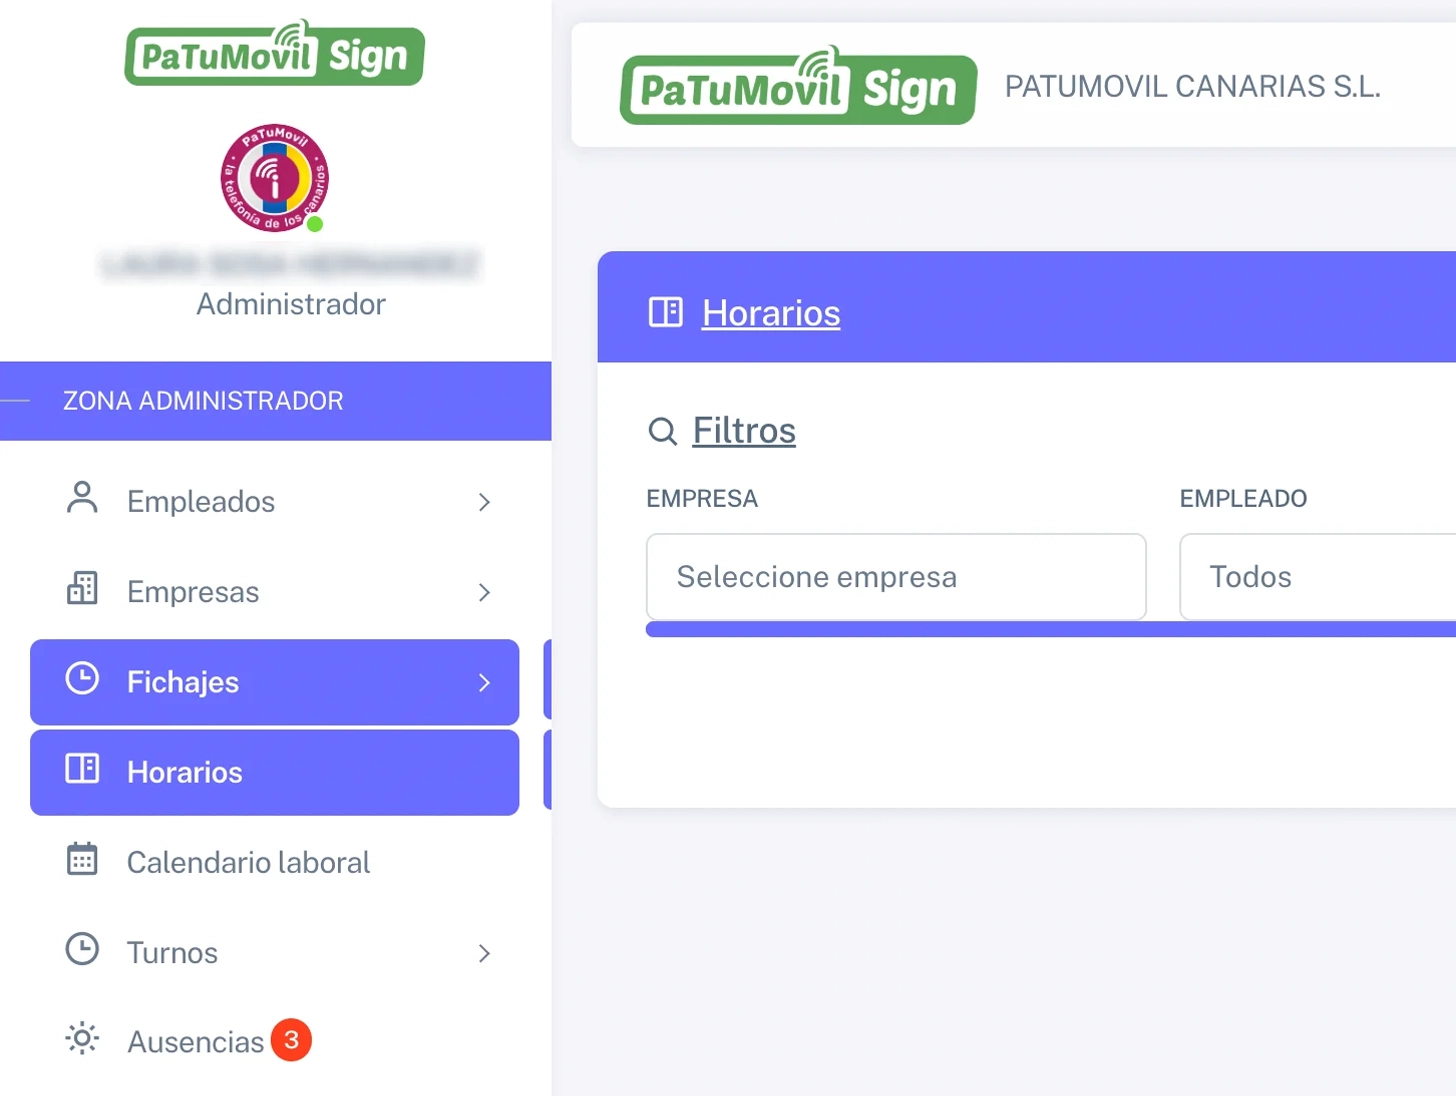Open the Seleccione empresa dropdown
This screenshot has width=1456, height=1096.
[895, 577]
